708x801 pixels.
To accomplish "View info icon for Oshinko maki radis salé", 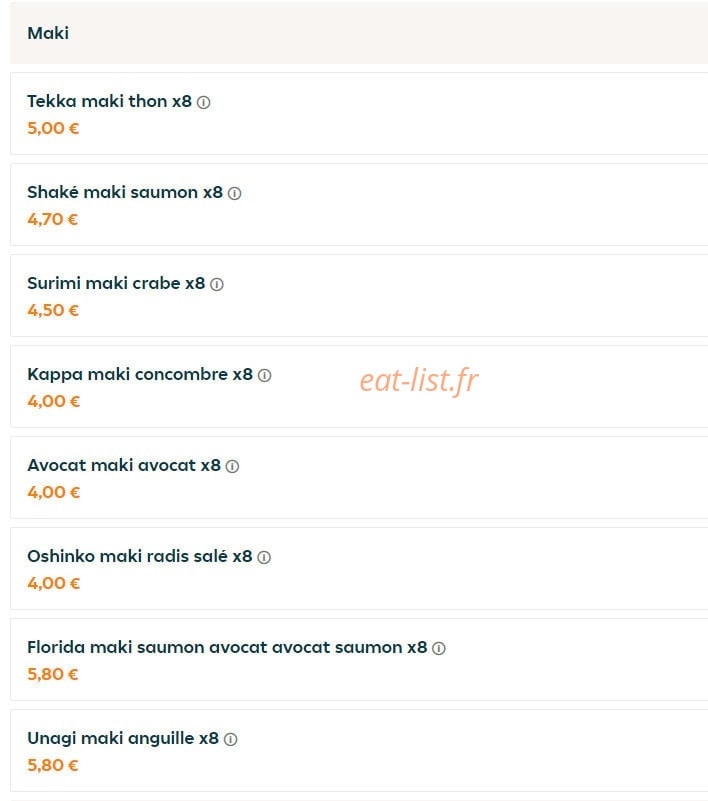I will pyautogui.click(x=264, y=557).
